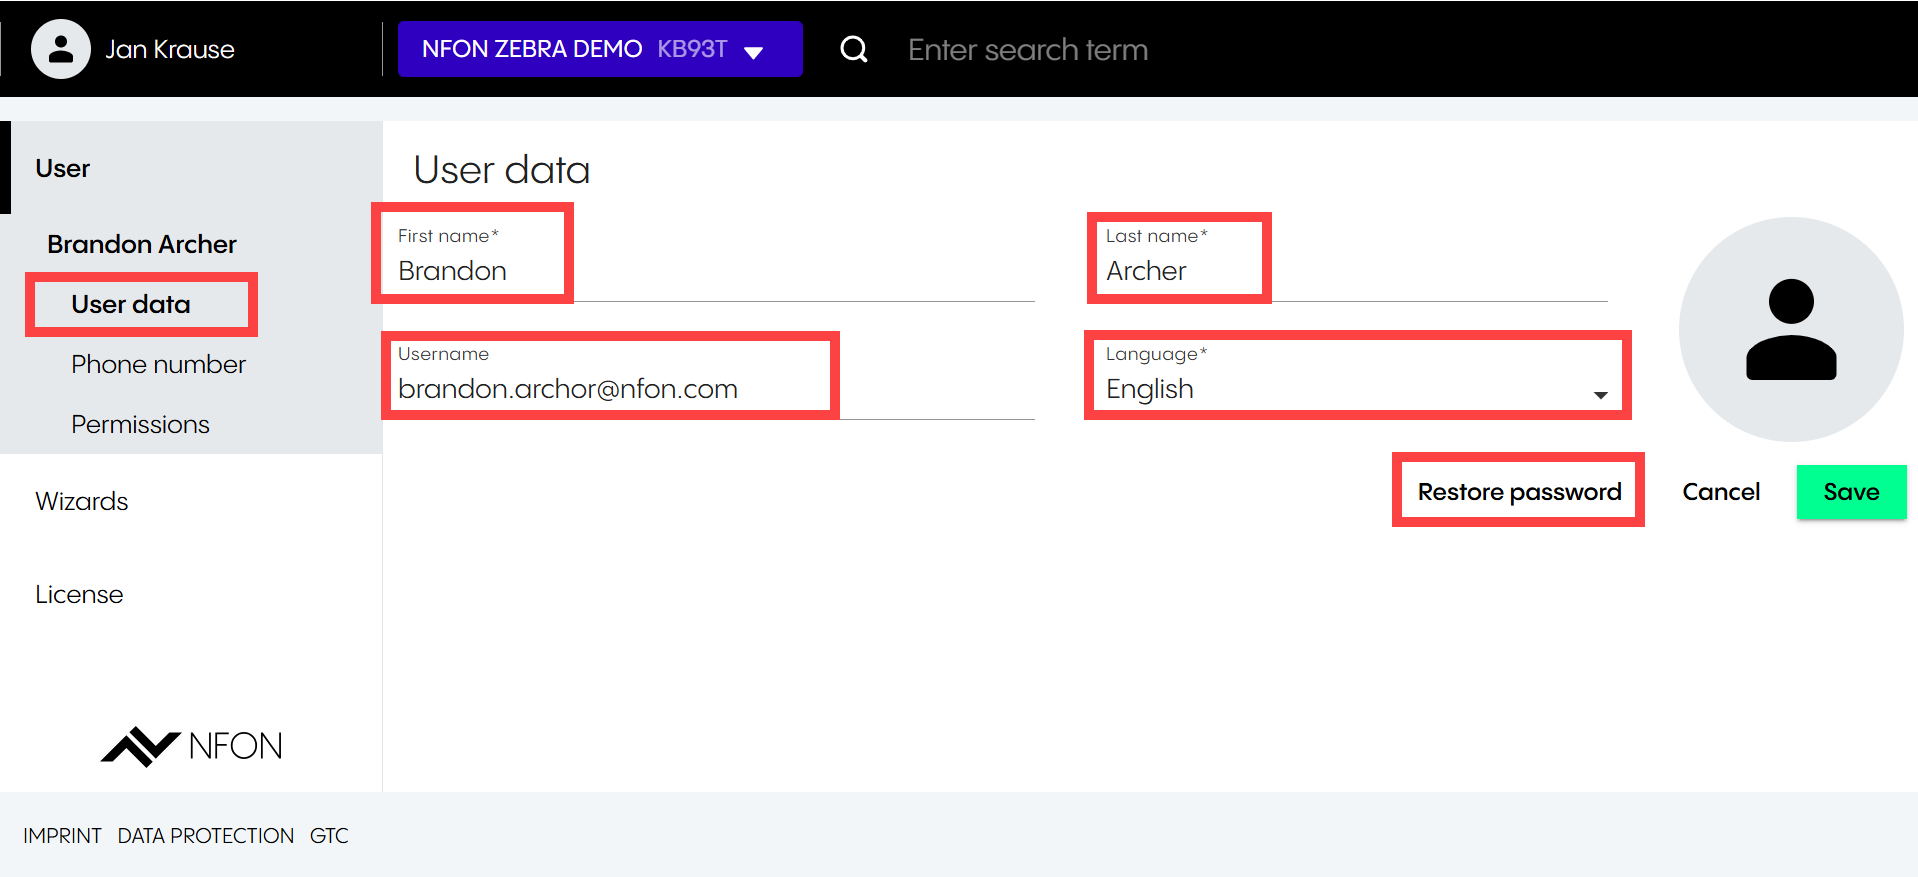This screenshot has width=1918, height=877.
Task: Click Jan Krause's profile avatar icon
Action: point(61,49)
